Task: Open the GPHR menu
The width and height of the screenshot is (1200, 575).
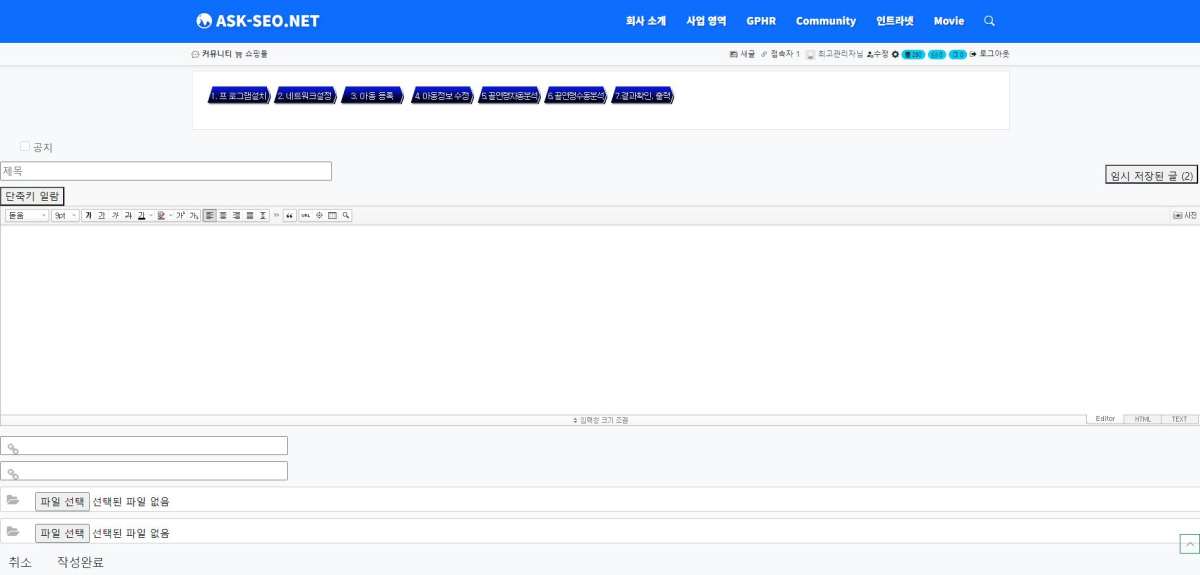Action: point(761,21)
